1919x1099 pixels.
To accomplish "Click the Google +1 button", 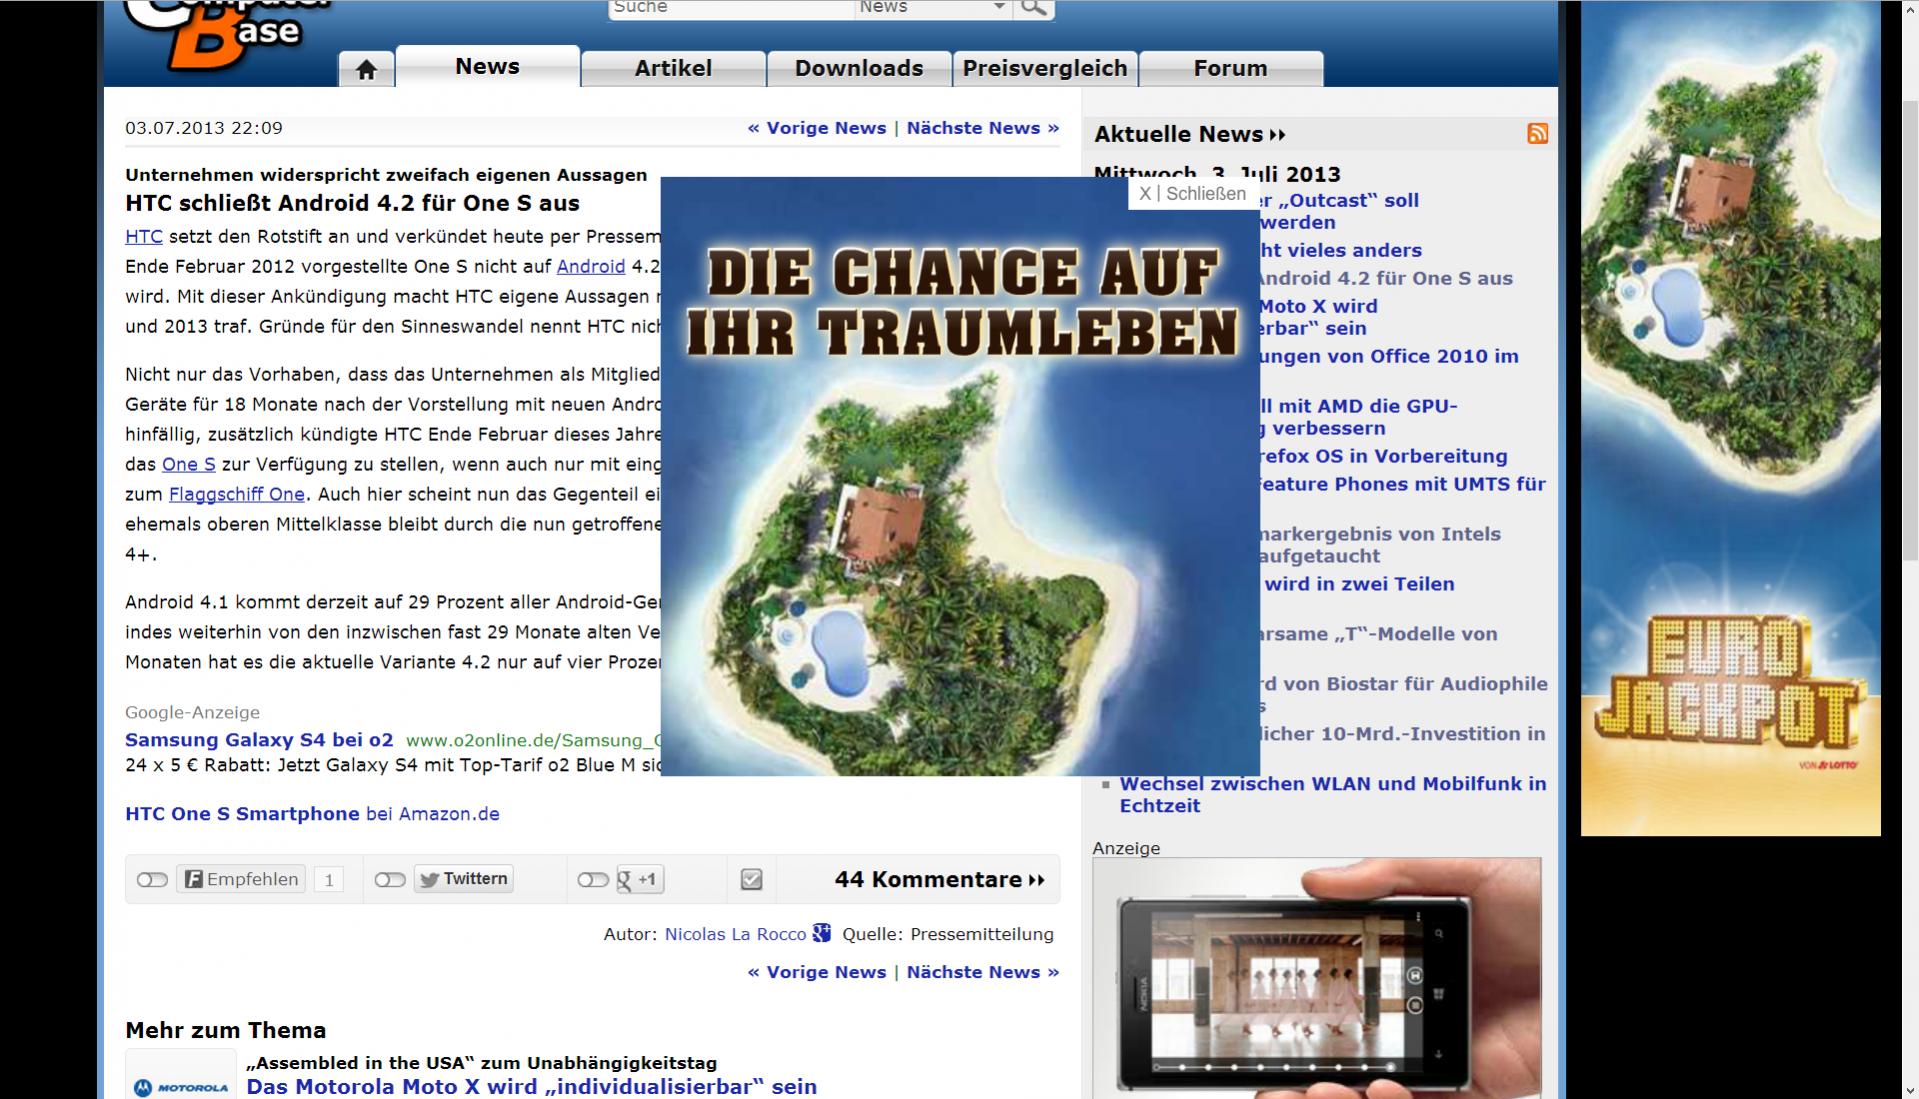I will [640, 879].
